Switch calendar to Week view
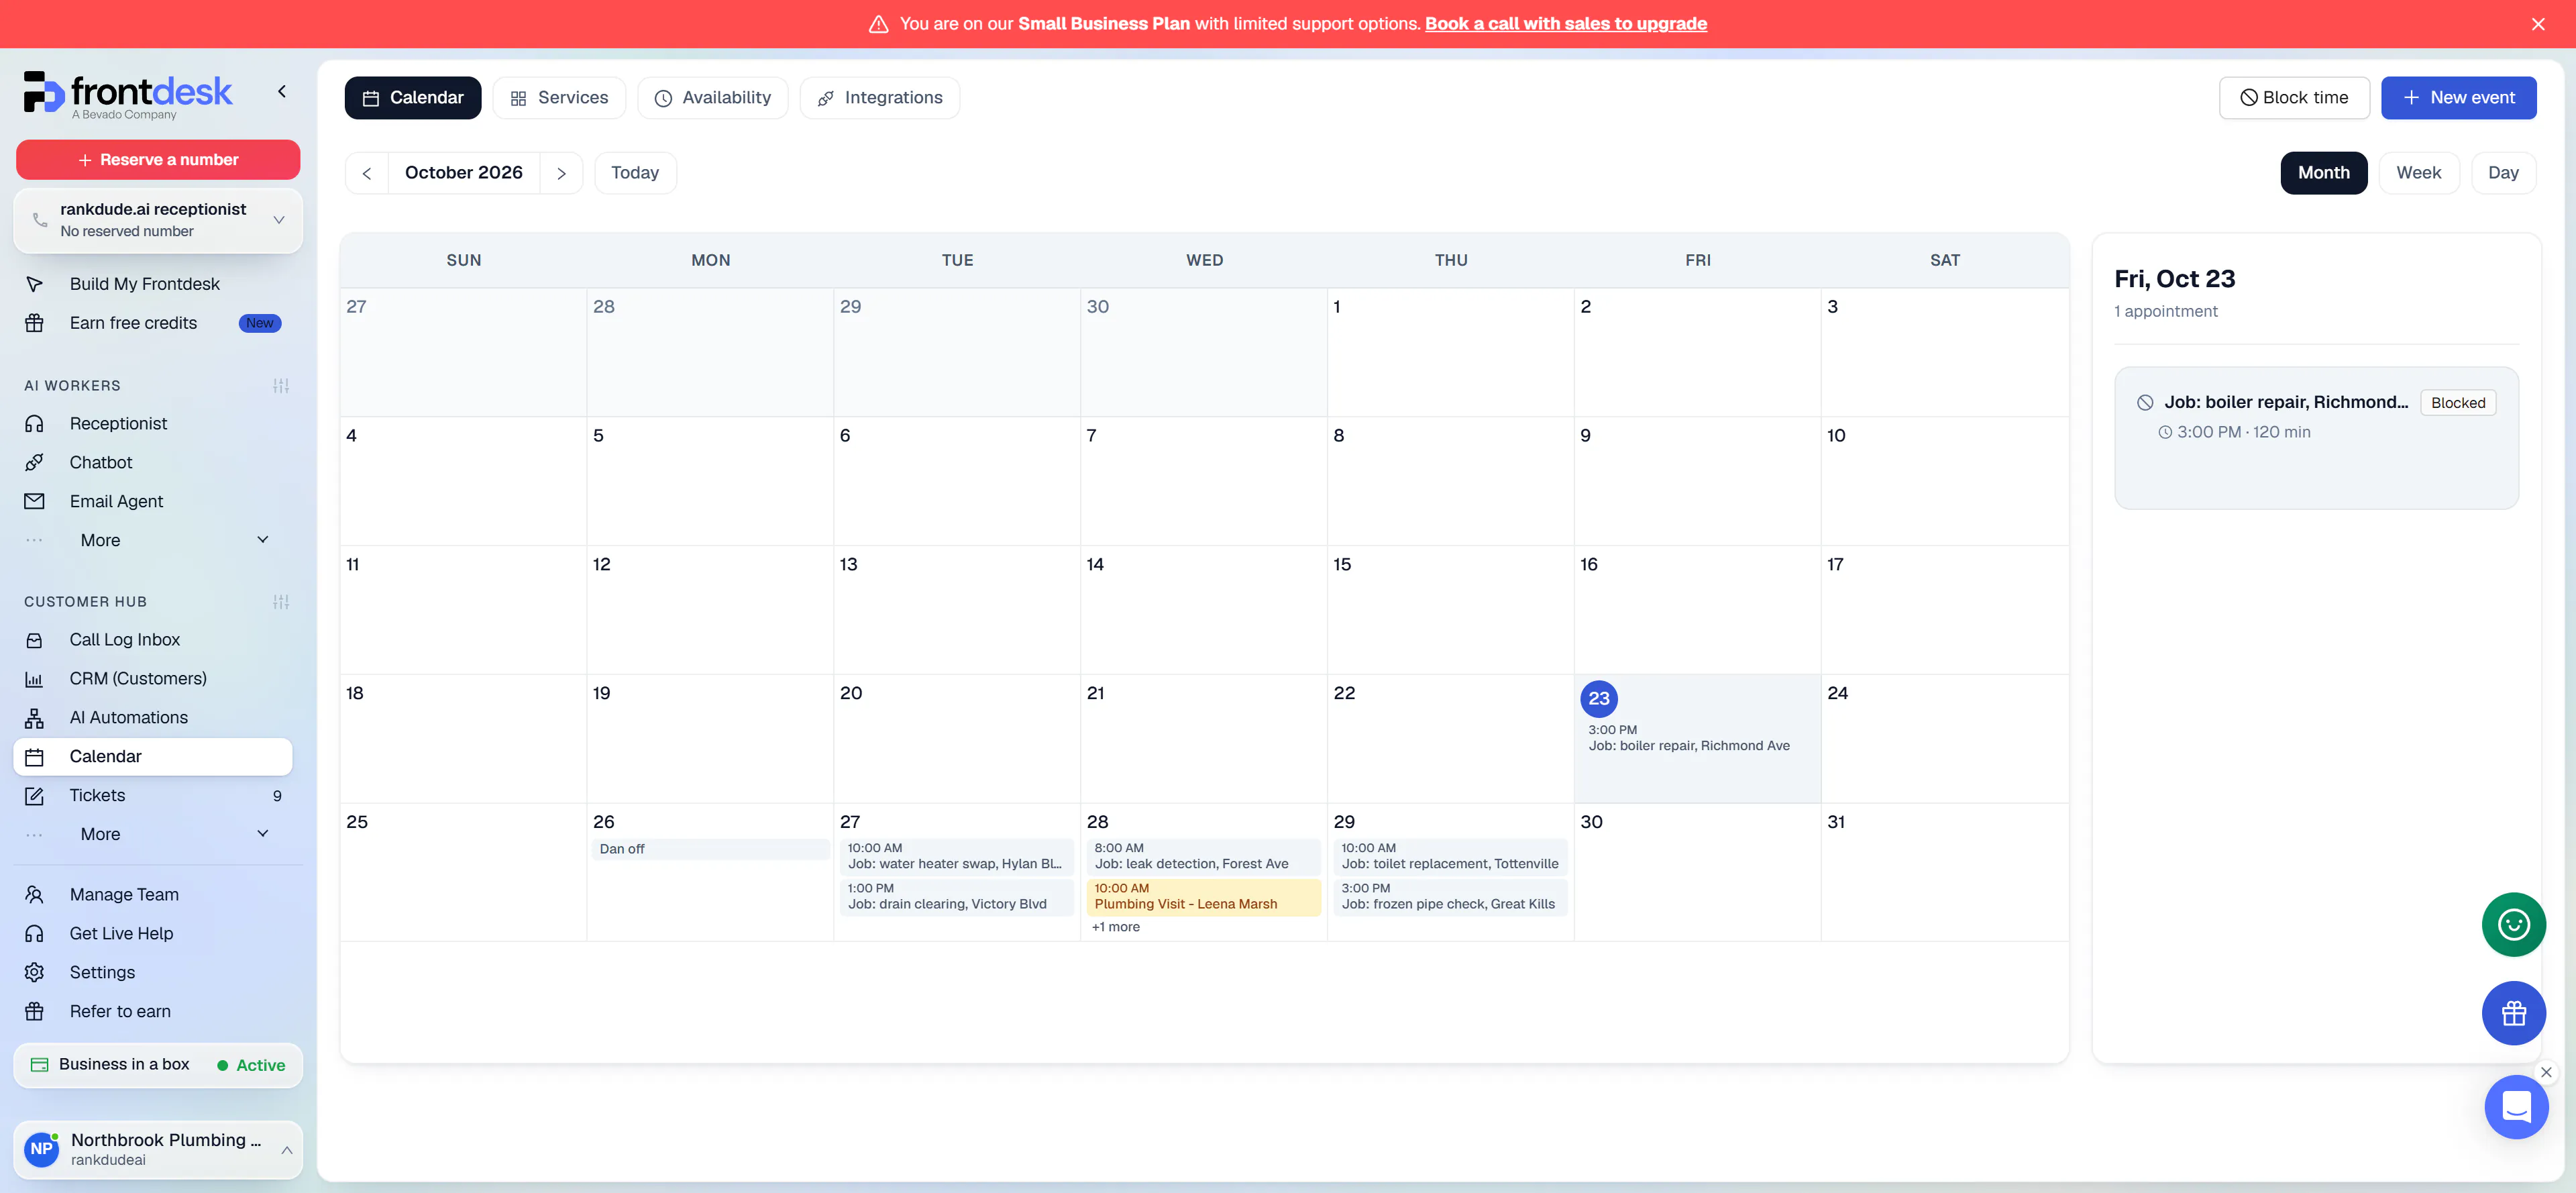 [2418, 173]
